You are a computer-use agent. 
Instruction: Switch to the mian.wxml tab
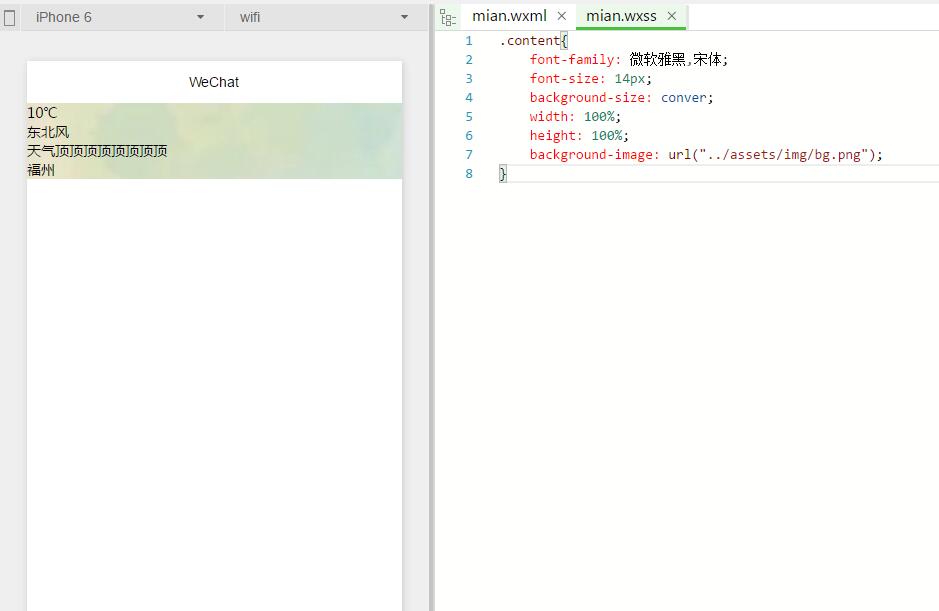pos(509,16)
